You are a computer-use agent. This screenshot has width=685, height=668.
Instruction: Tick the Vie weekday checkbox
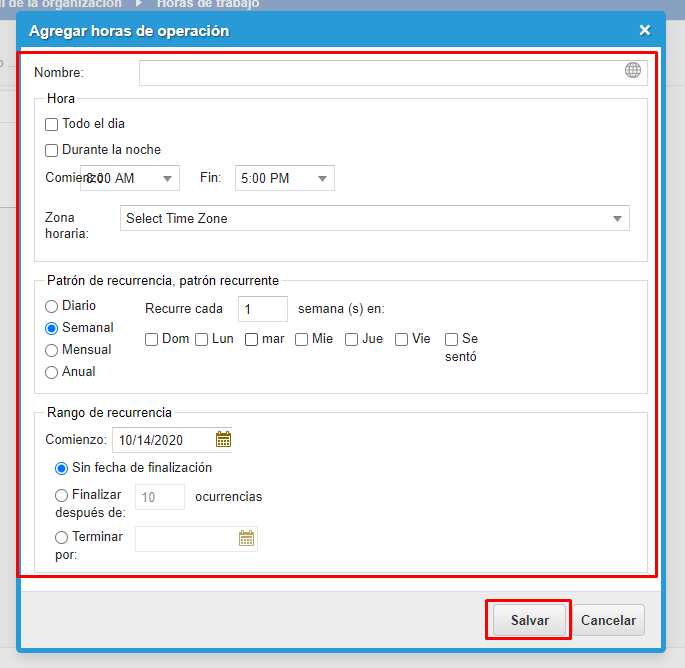click(402, 339)
